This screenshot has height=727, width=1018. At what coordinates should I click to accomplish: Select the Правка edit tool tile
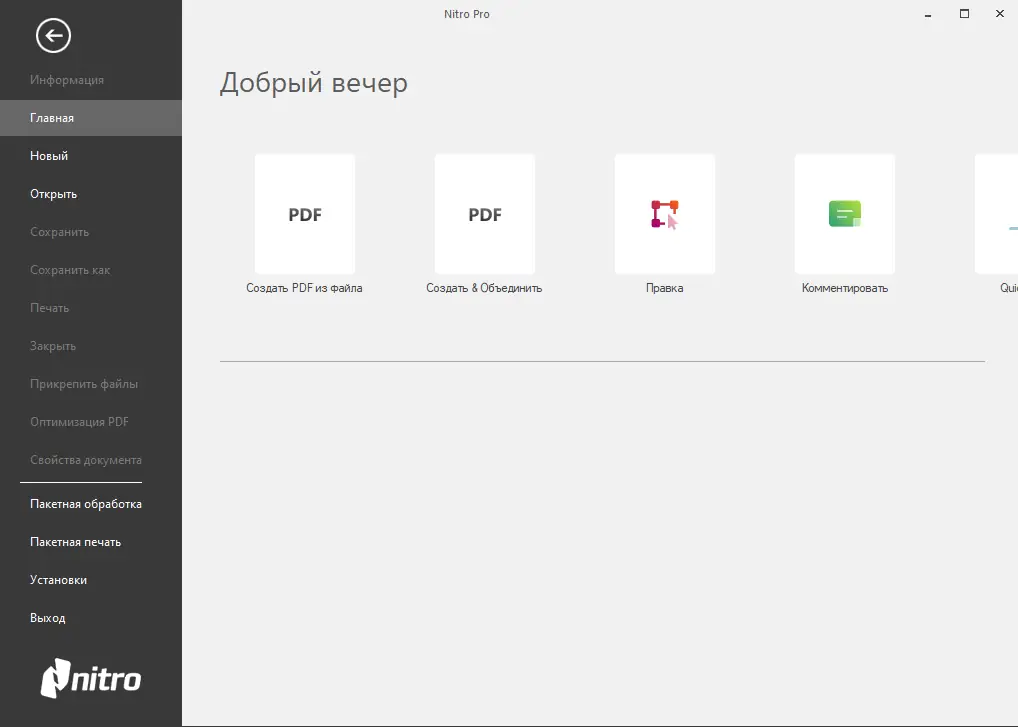pos(665,214)
